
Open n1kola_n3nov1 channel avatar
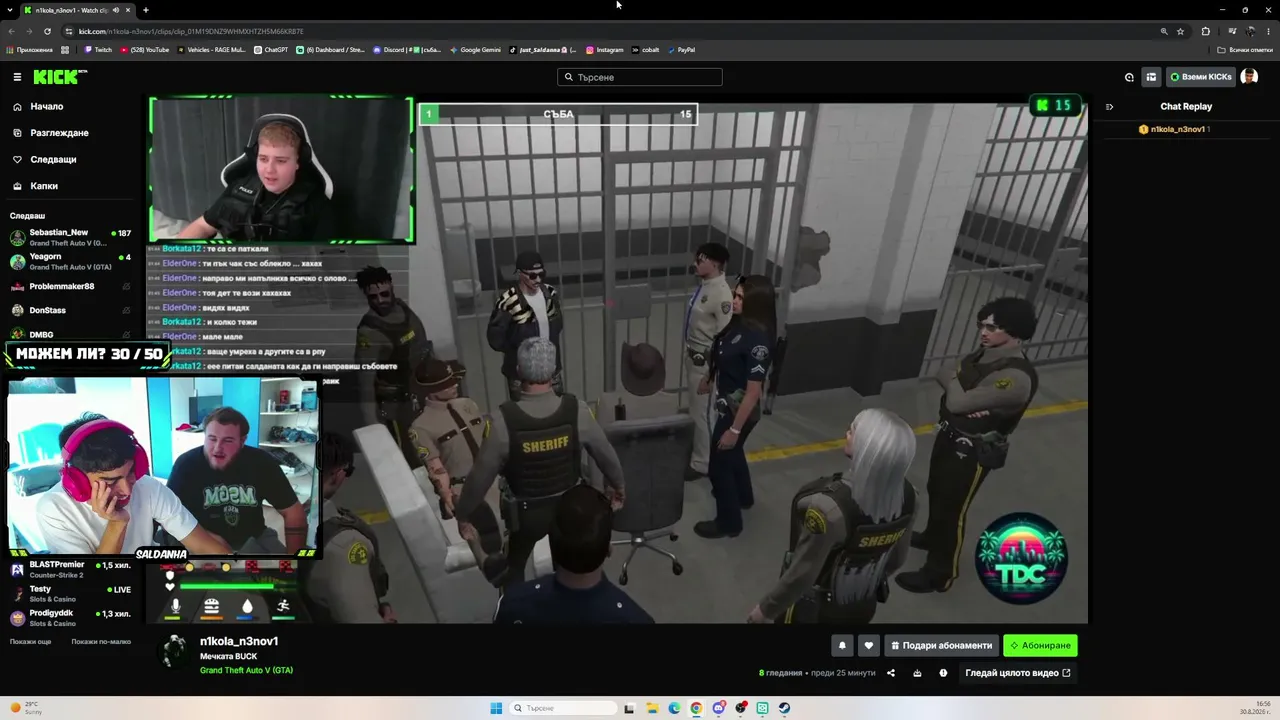pos(175,651)
